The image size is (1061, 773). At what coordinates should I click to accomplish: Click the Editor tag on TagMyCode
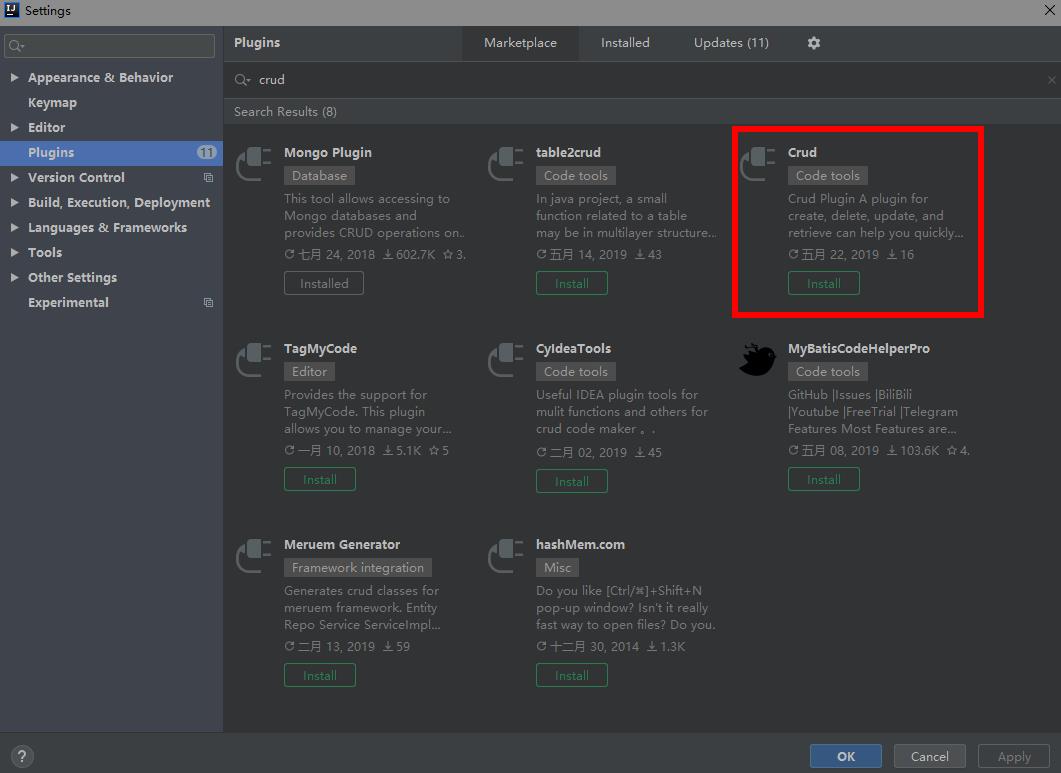click(x=309, y=372)
